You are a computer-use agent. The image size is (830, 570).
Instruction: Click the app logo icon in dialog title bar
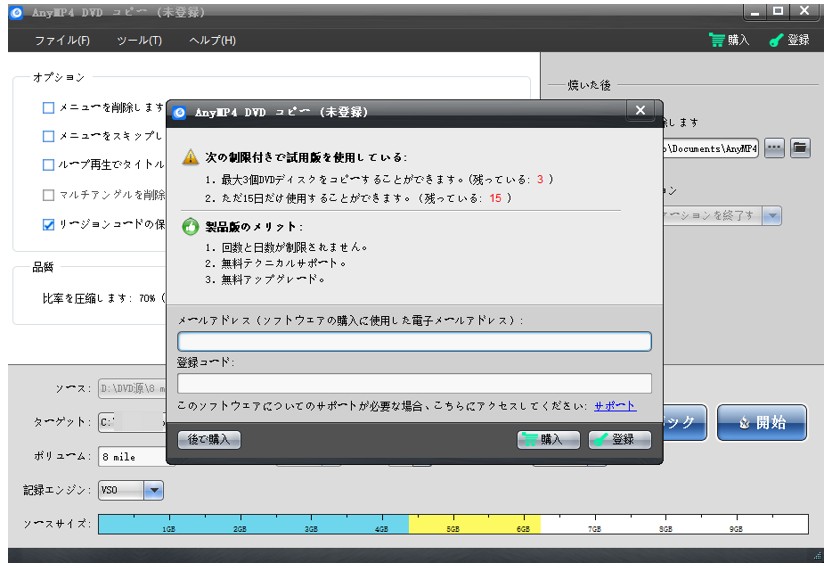click(179, 112)
